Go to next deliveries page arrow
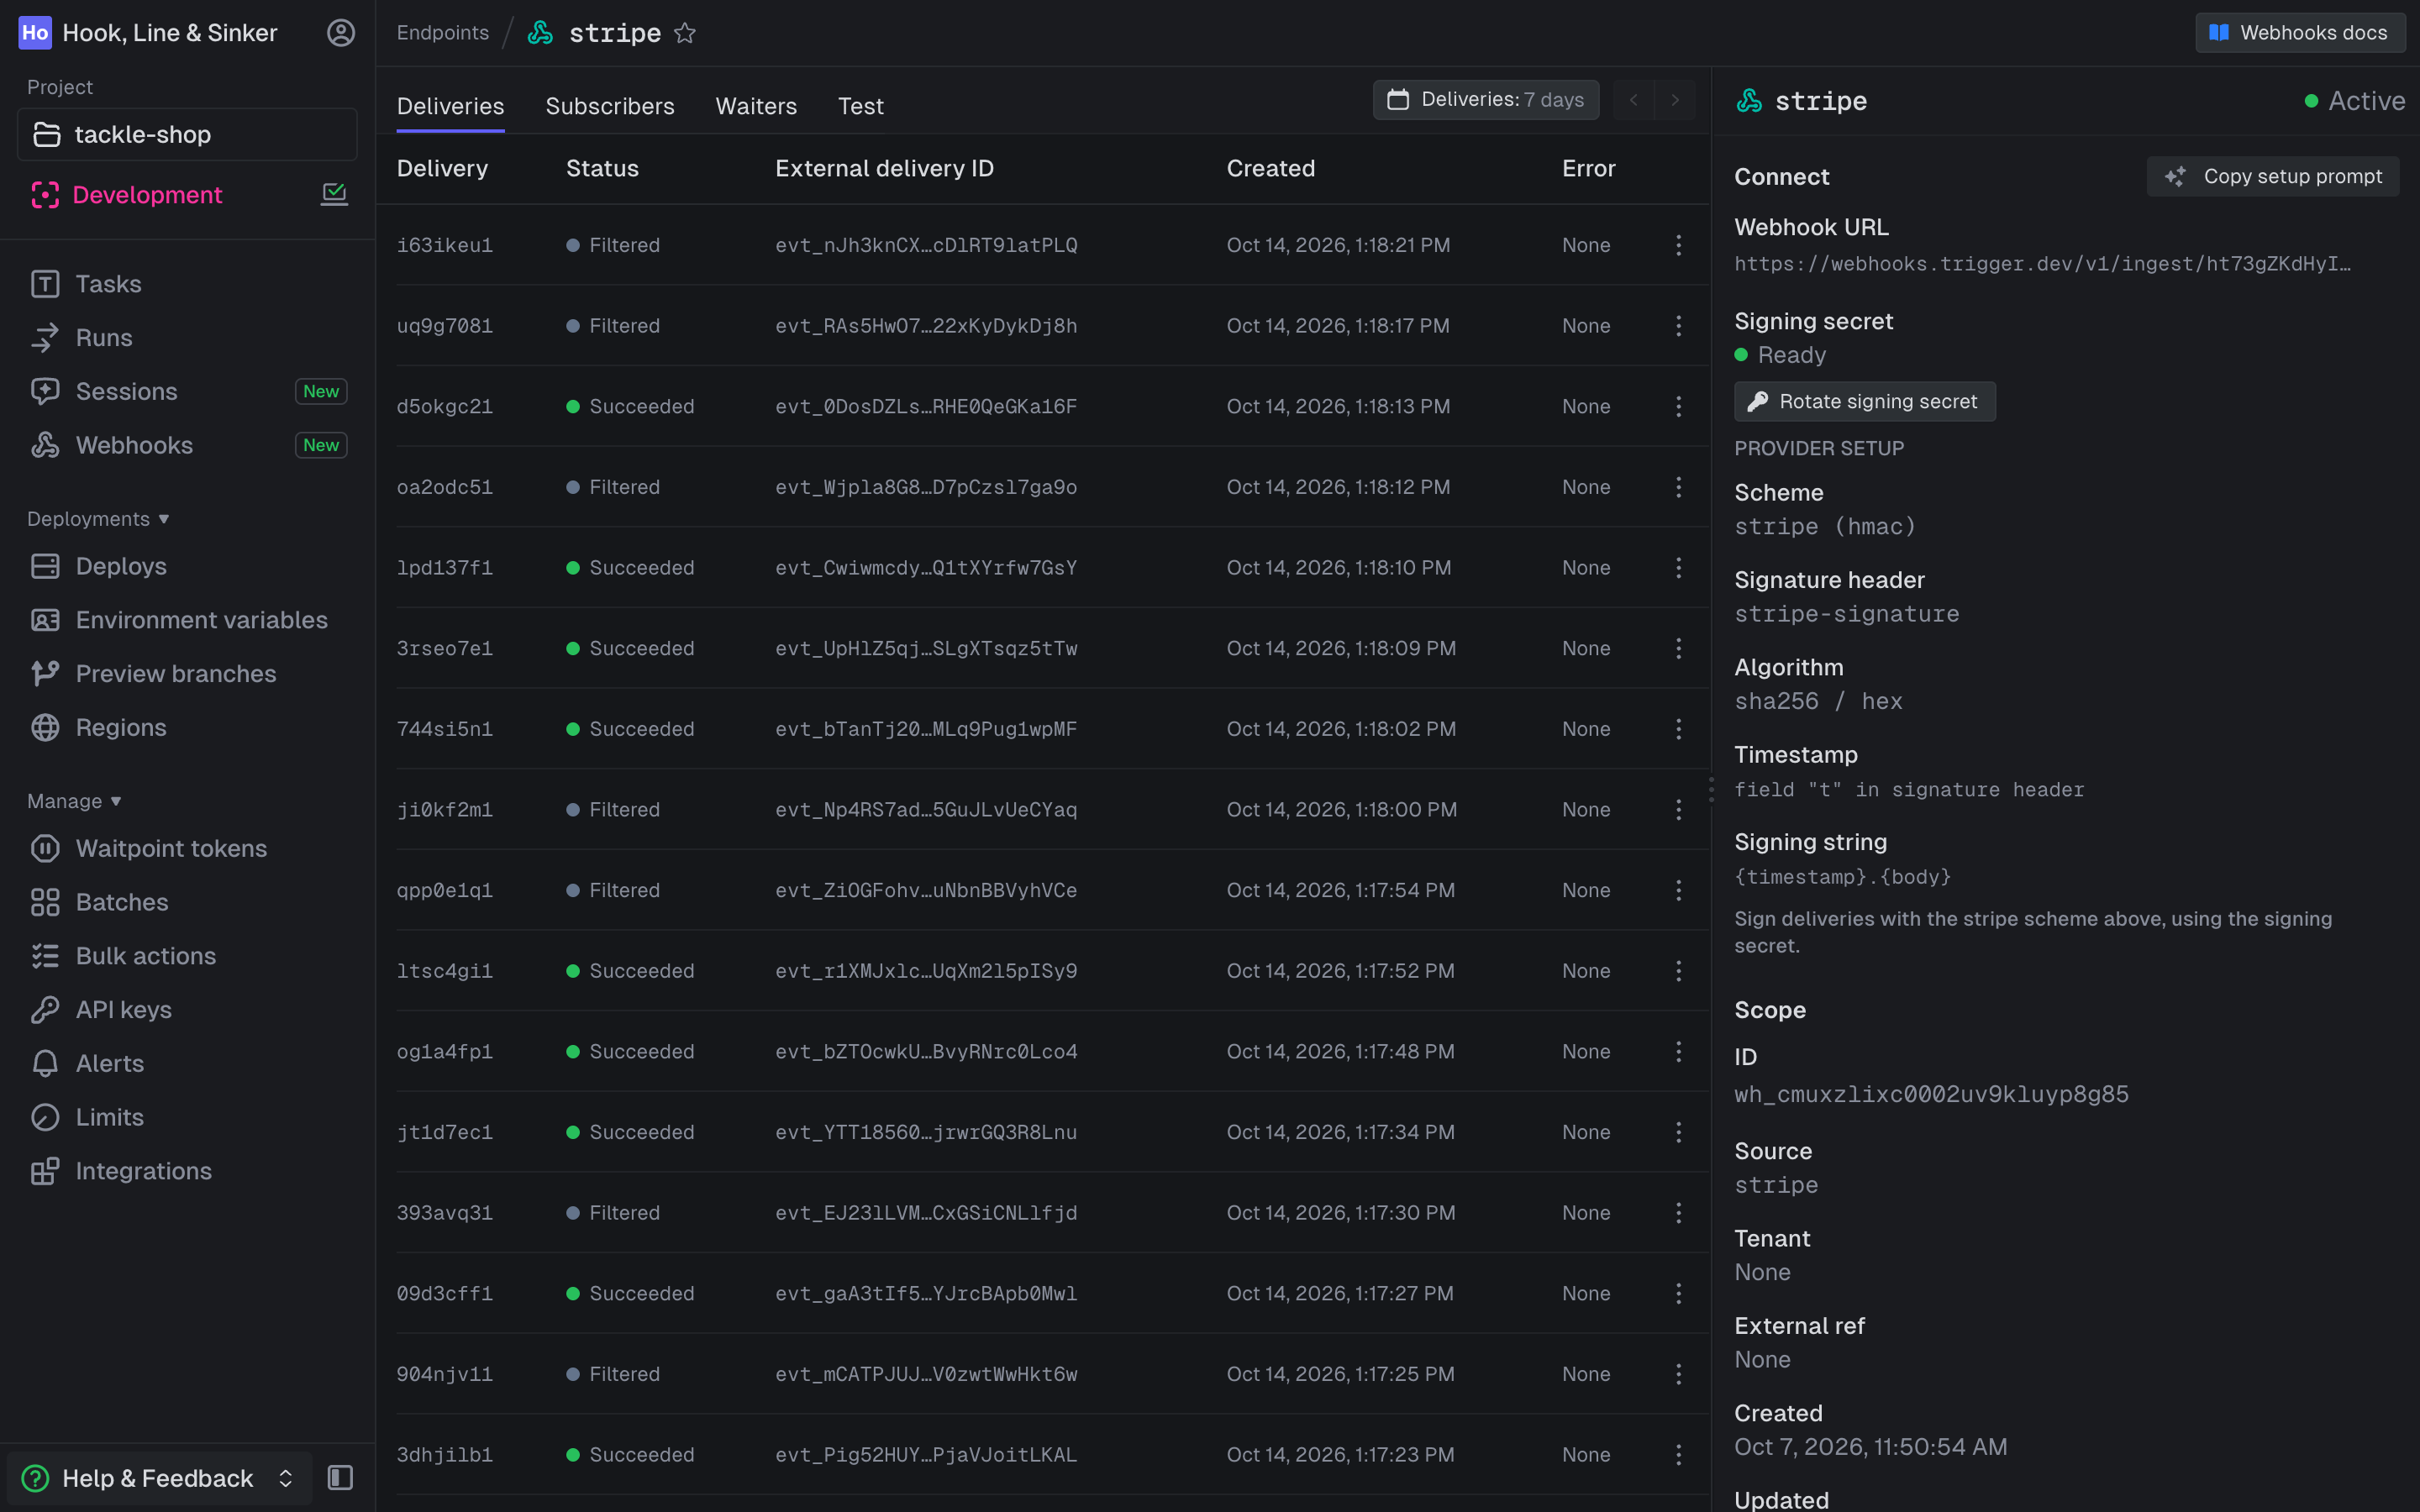Screen dimensions: 2420x1512 click(x=1675, y=100)
